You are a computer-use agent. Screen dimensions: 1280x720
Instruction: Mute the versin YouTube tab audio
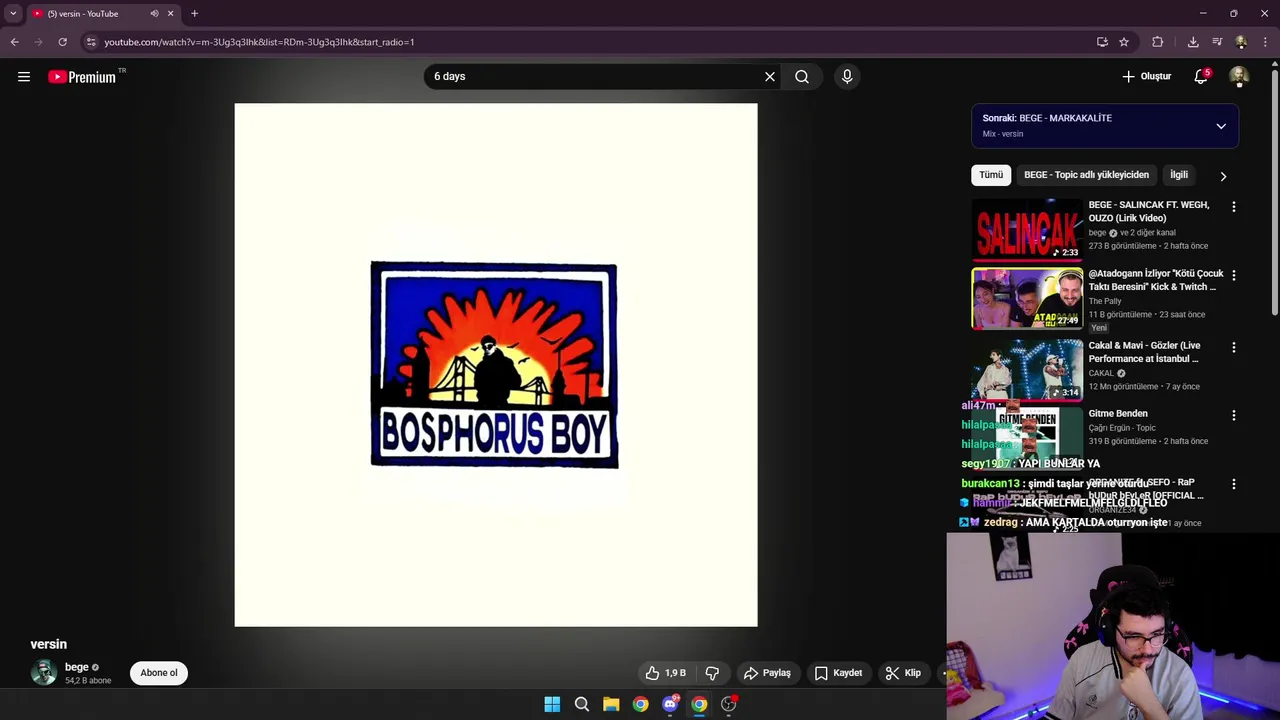coord(154,14)
